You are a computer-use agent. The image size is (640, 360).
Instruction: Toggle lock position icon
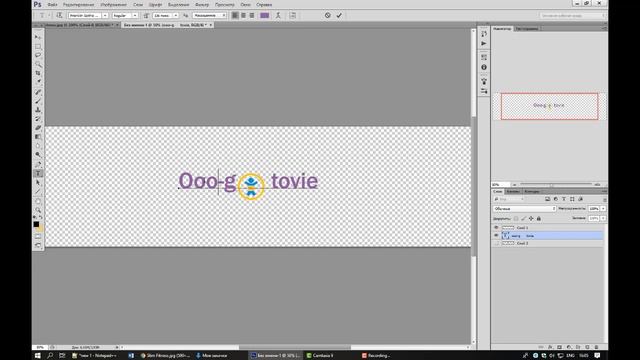(531, 219)
